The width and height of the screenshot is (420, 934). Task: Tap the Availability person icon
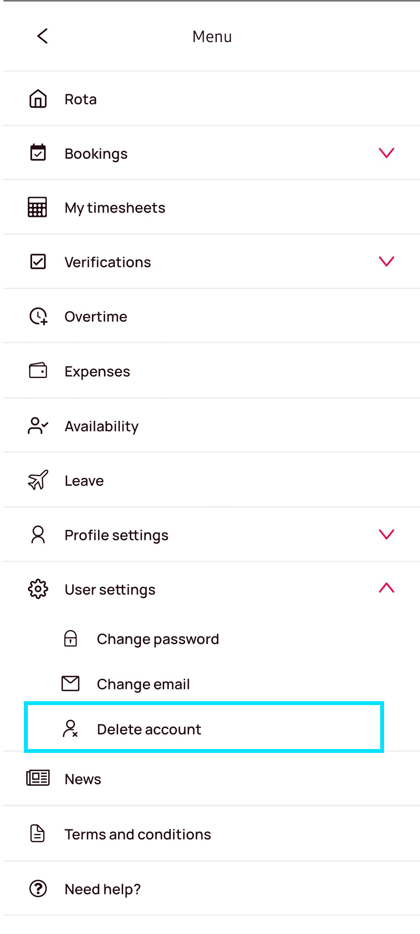coord(38,426)
